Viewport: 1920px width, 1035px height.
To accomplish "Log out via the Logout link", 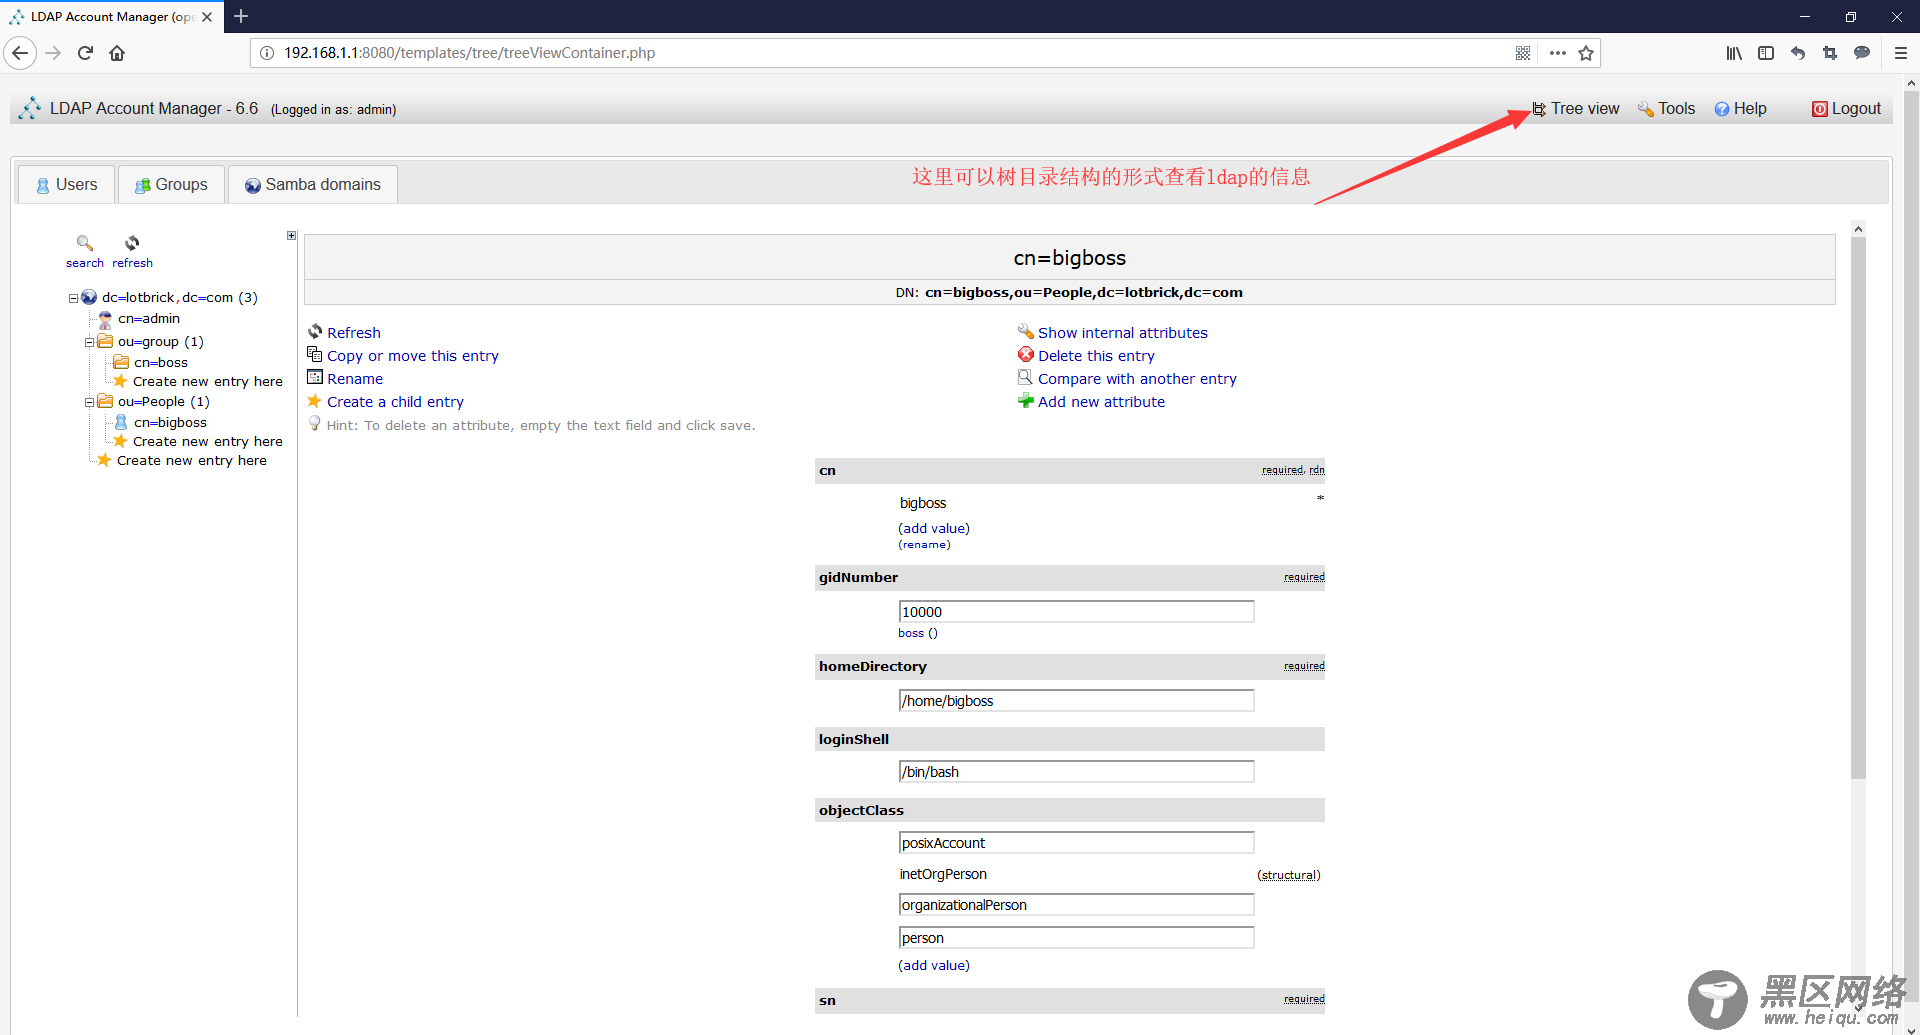I will (1846, 109).
